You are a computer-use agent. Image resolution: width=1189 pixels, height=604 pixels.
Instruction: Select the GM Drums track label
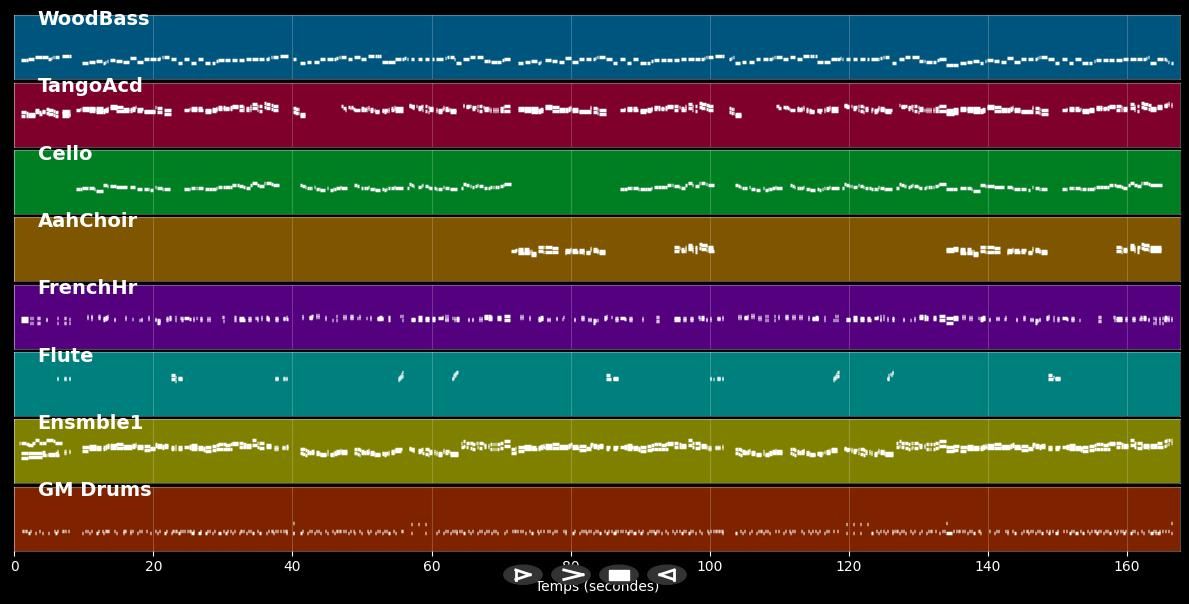pos(94,490)
